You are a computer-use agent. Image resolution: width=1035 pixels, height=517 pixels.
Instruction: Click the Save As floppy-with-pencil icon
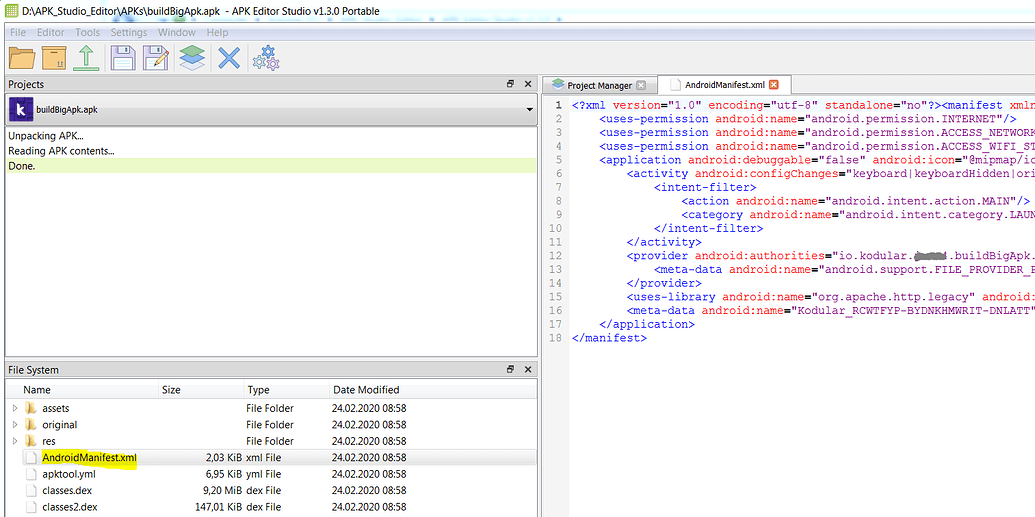coord(156,58)
